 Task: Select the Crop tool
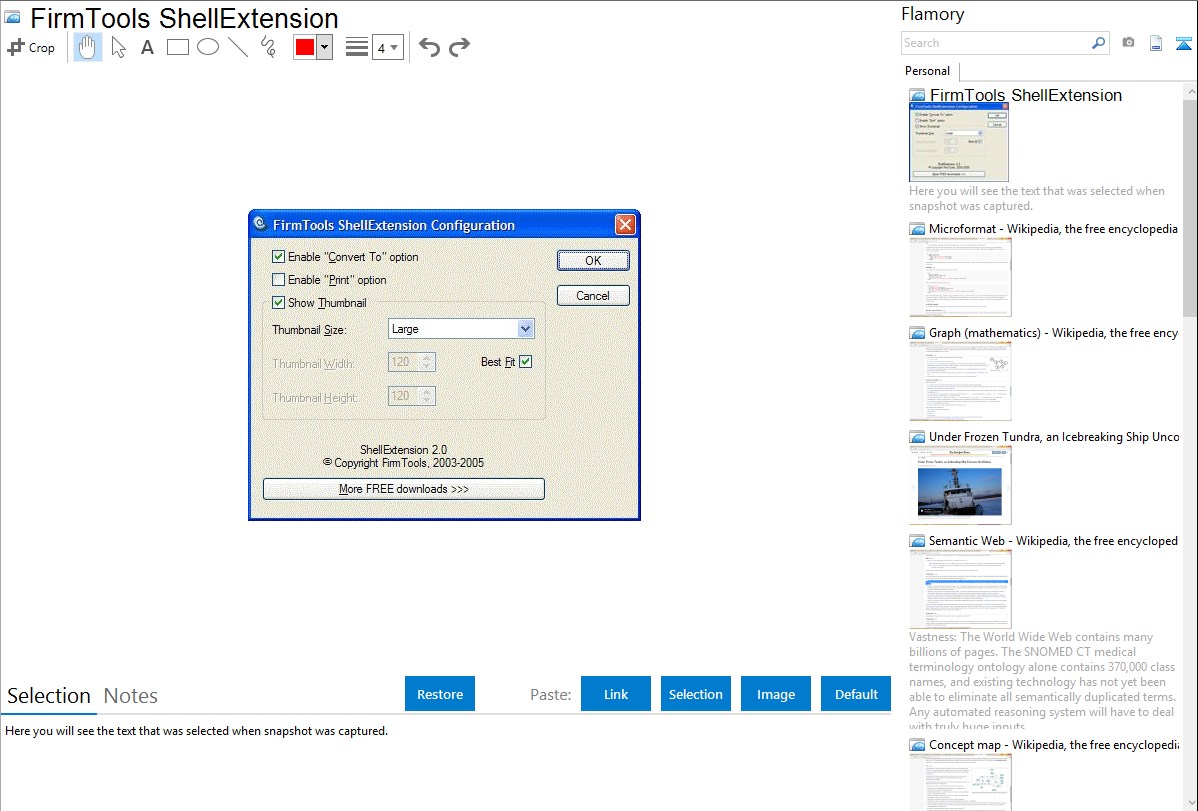pos(31,47)
